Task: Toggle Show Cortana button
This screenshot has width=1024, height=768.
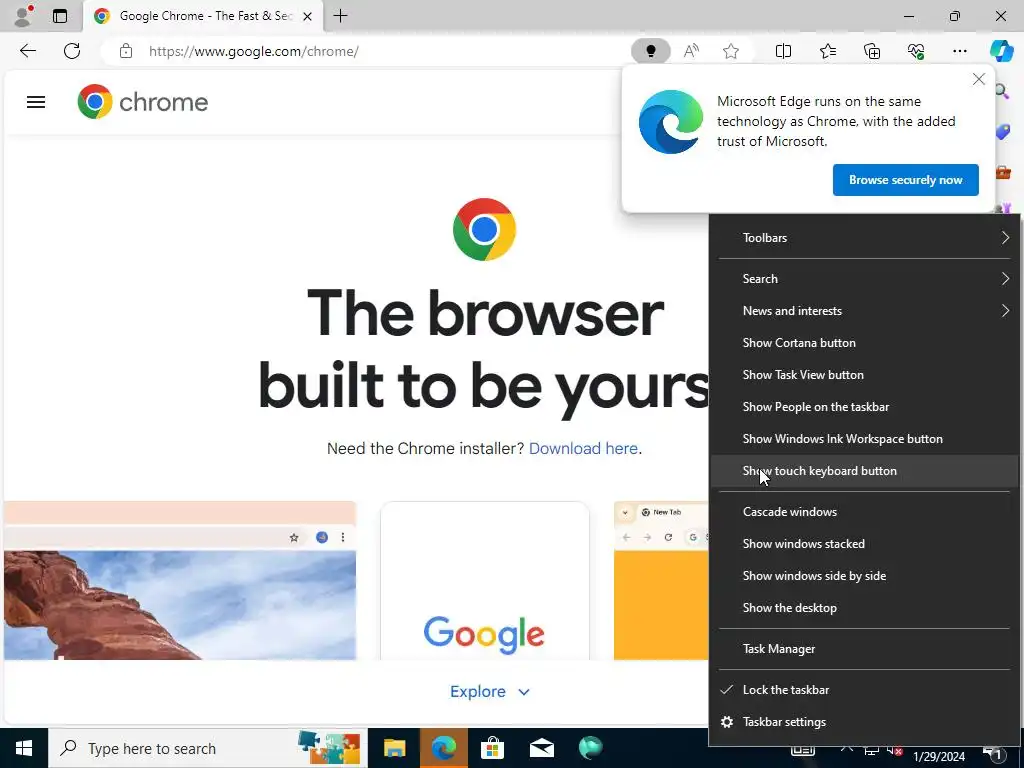Action: (x=865, y=343)
